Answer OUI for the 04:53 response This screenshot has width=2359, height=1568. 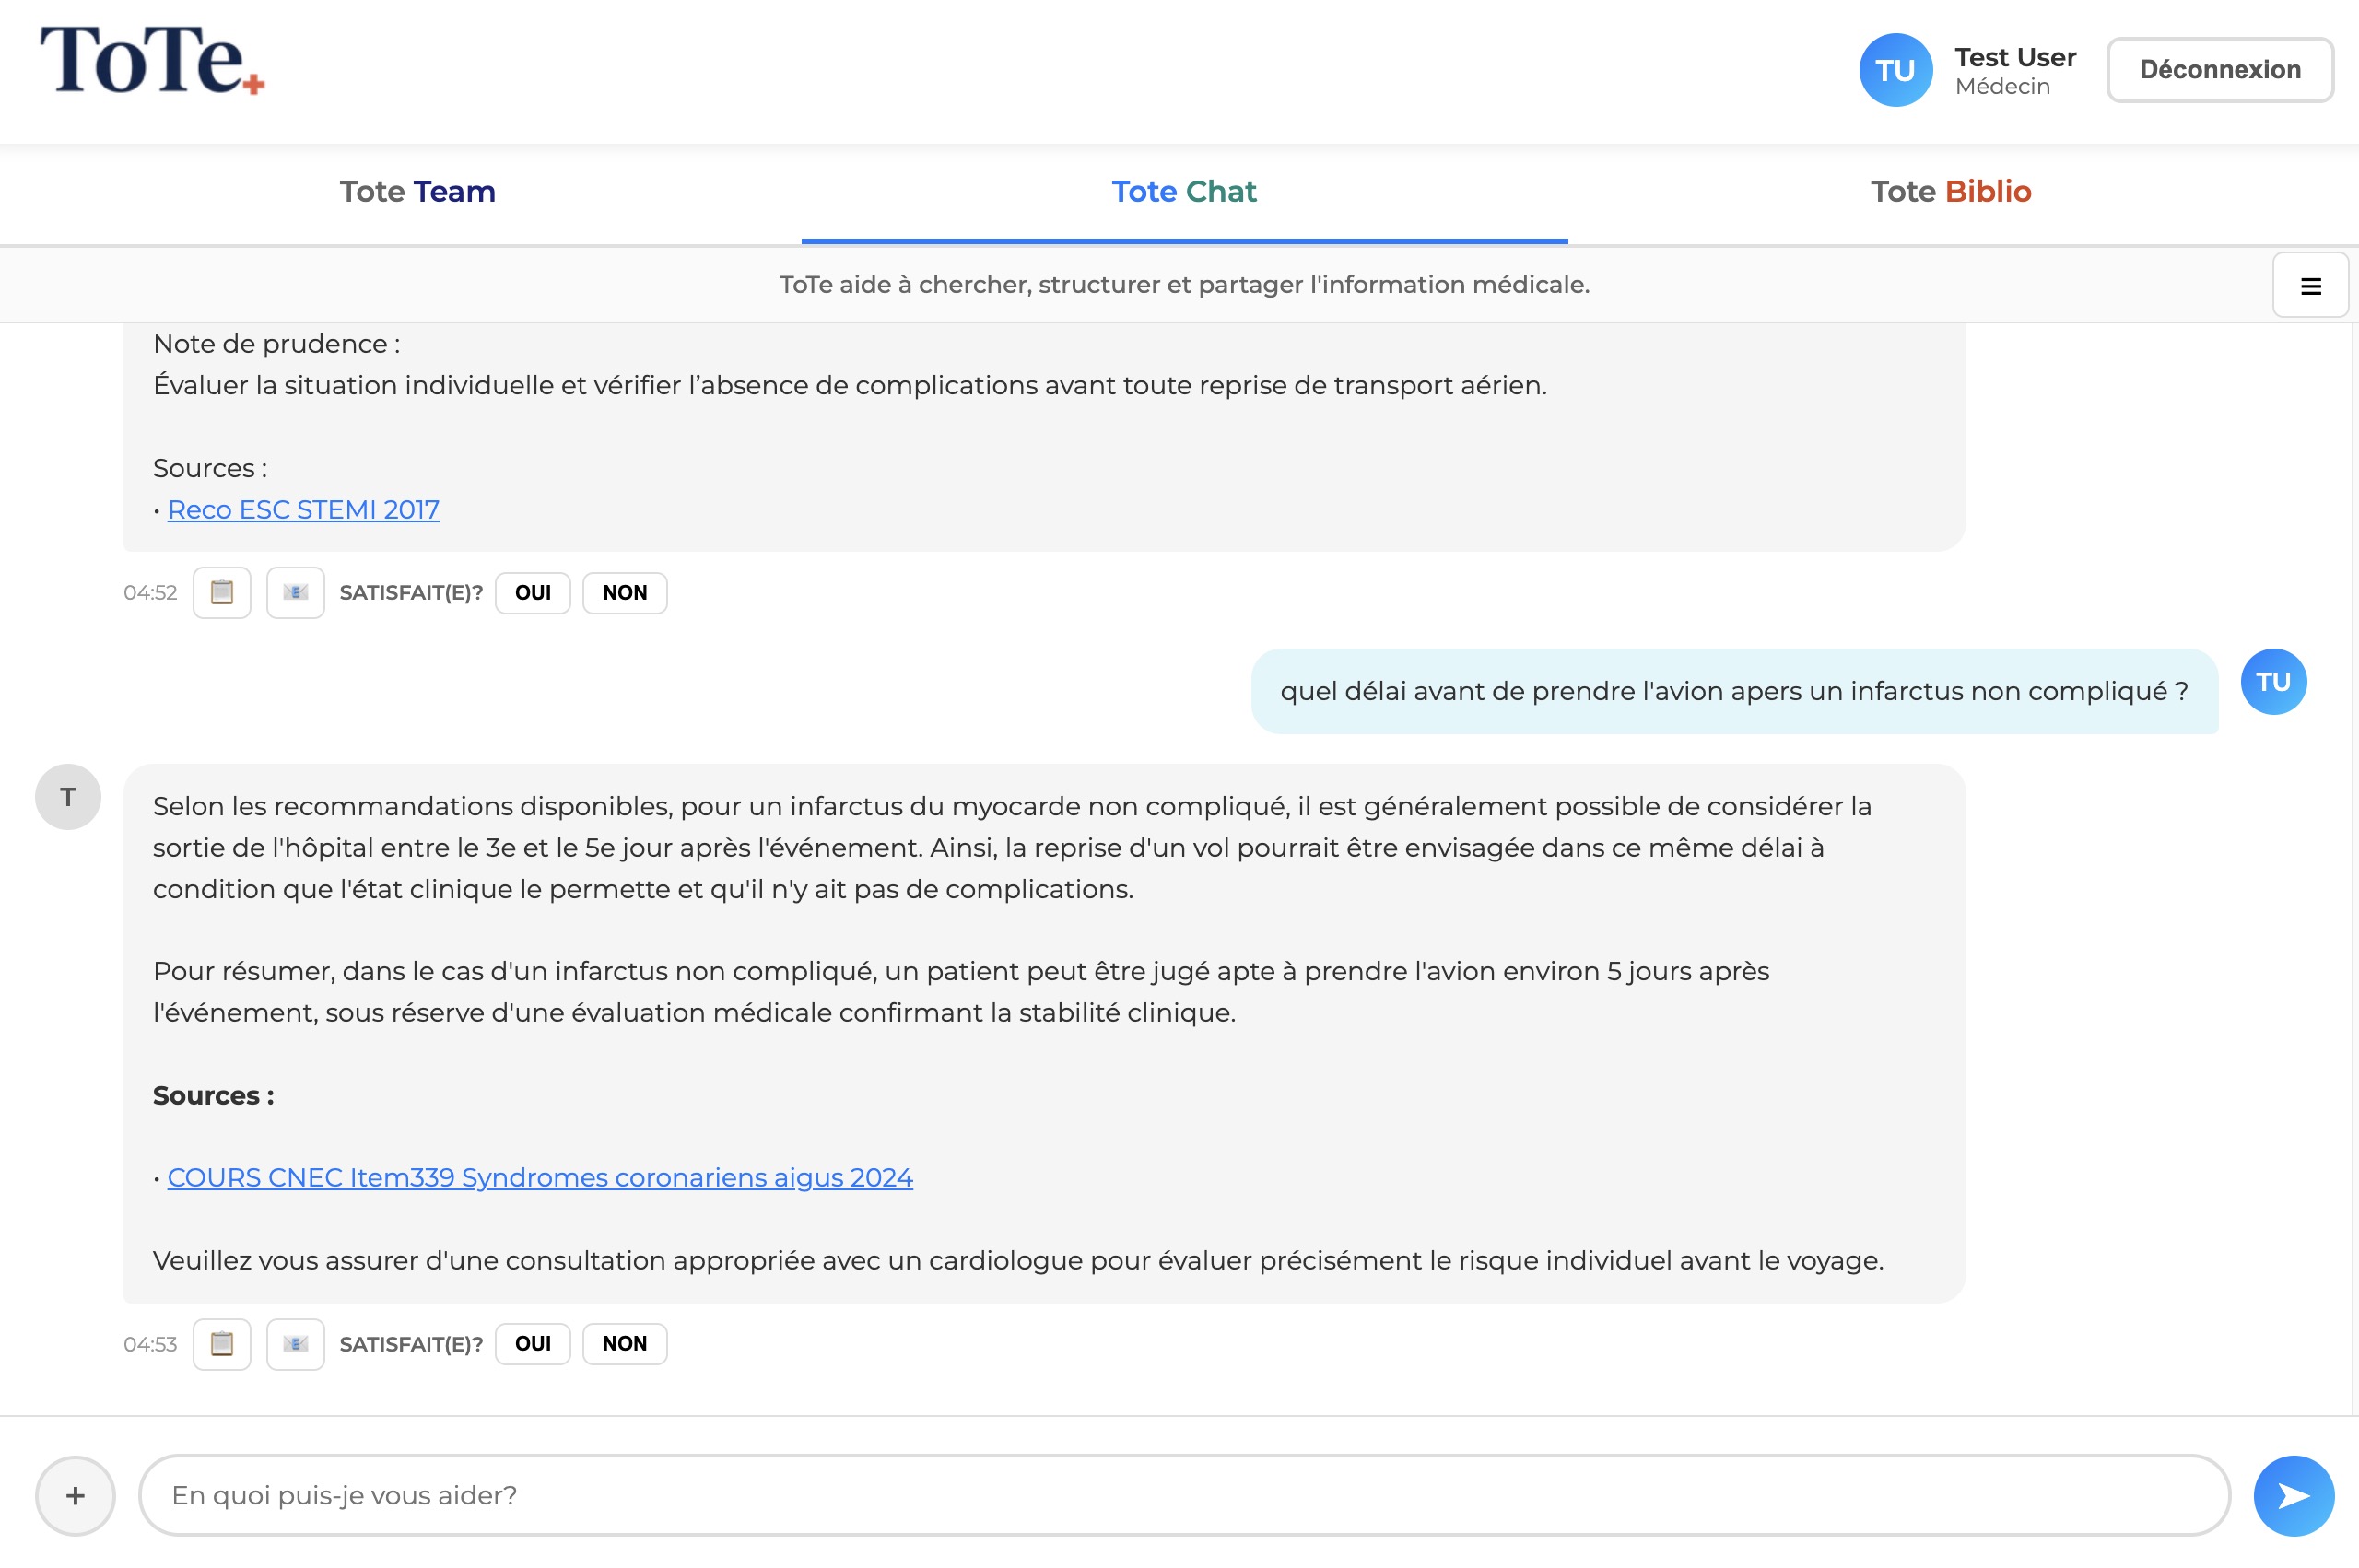533,1344
